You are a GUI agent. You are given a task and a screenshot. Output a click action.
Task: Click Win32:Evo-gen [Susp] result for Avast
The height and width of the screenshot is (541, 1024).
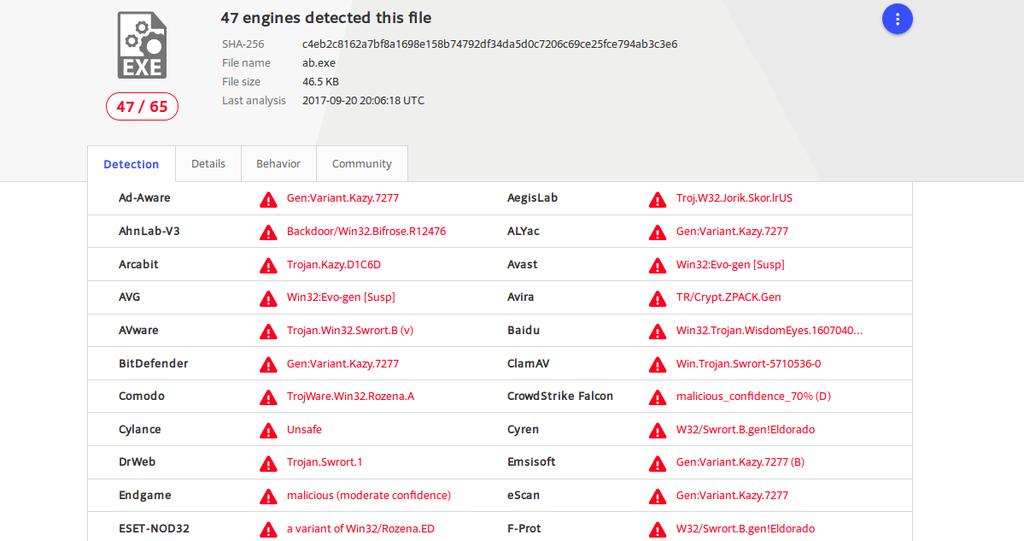730,265
